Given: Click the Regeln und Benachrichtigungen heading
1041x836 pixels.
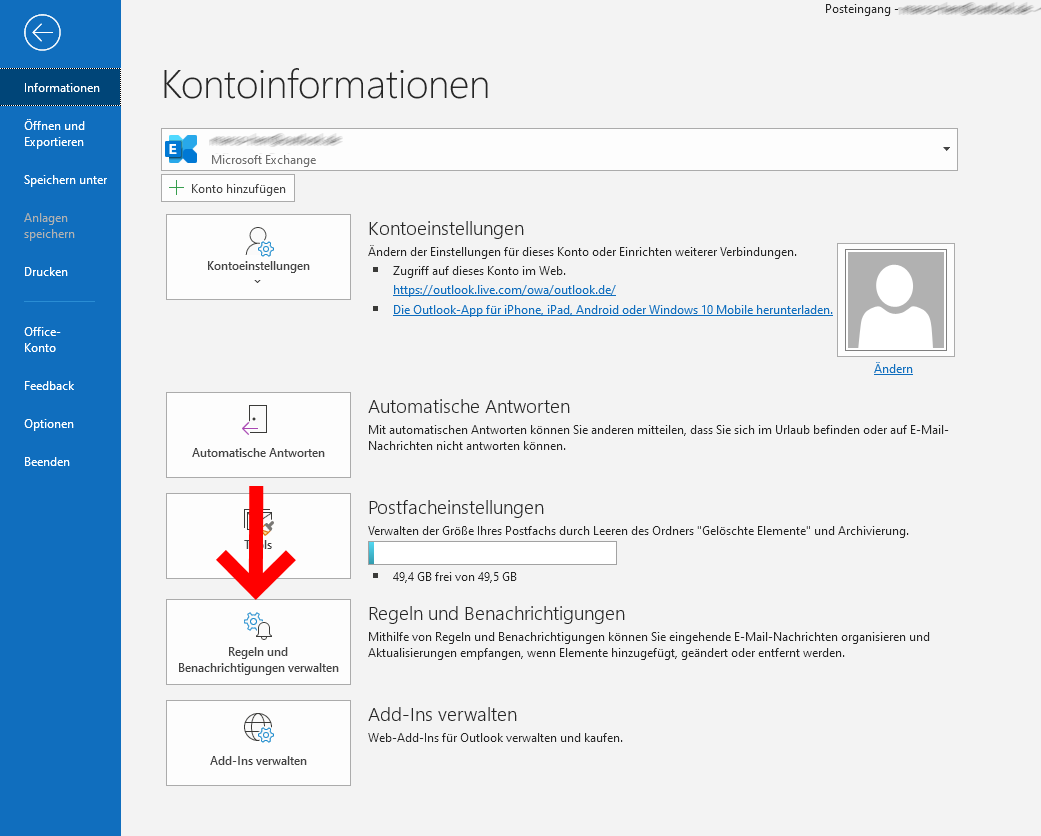Looking at the screenshot, I should tap(497, 614).
